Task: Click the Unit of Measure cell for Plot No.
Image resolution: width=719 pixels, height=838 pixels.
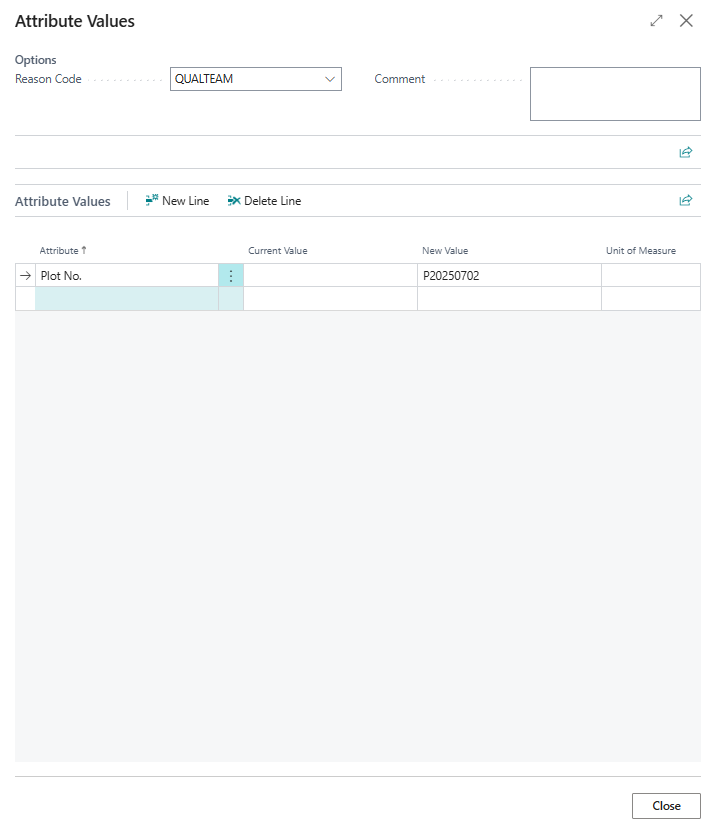Action: [x=650, y=276]
